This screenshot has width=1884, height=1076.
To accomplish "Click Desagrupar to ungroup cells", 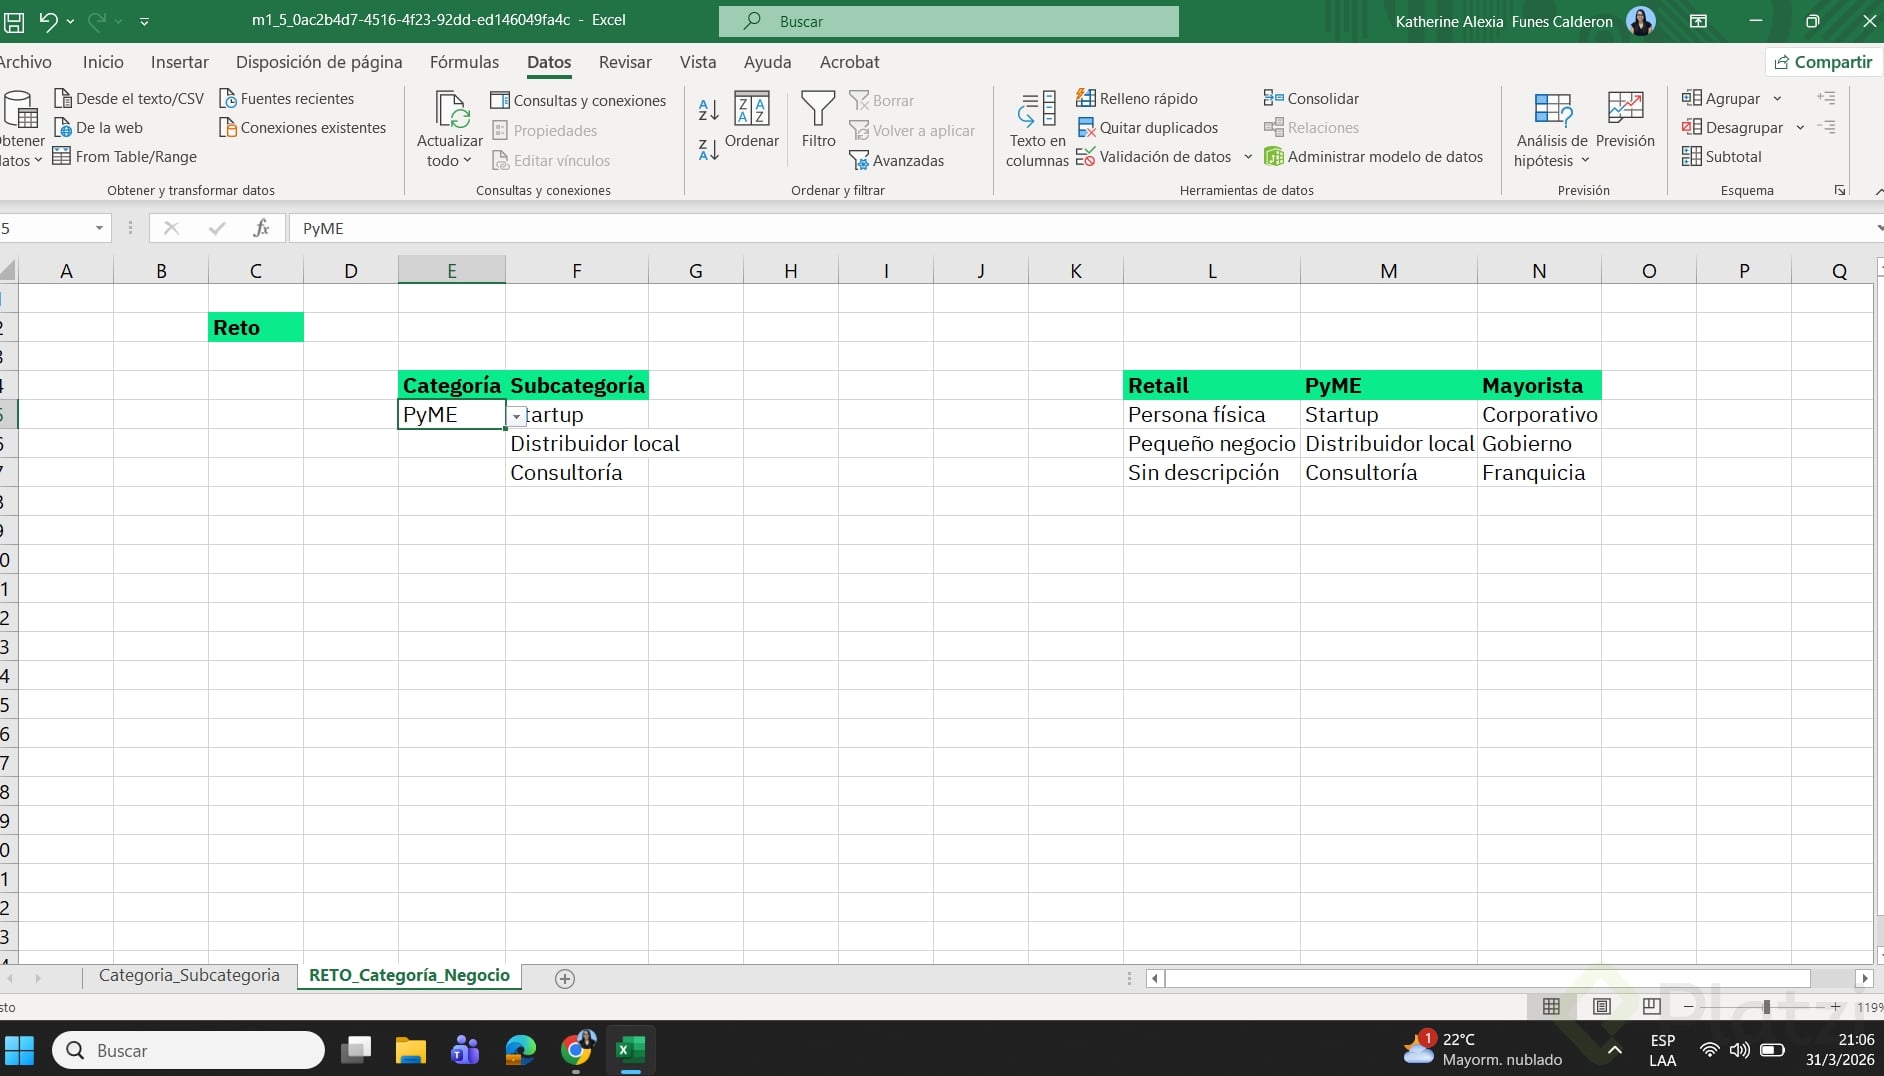I will pyautogui.click(x=1732, y=128).
